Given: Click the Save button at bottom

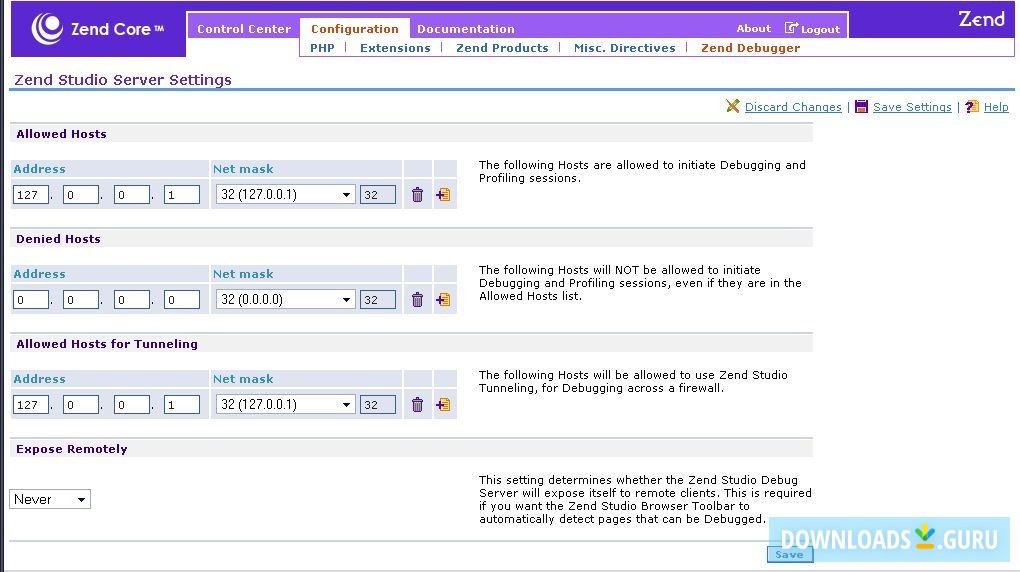Looking at the screenshot, I should 790,554.
